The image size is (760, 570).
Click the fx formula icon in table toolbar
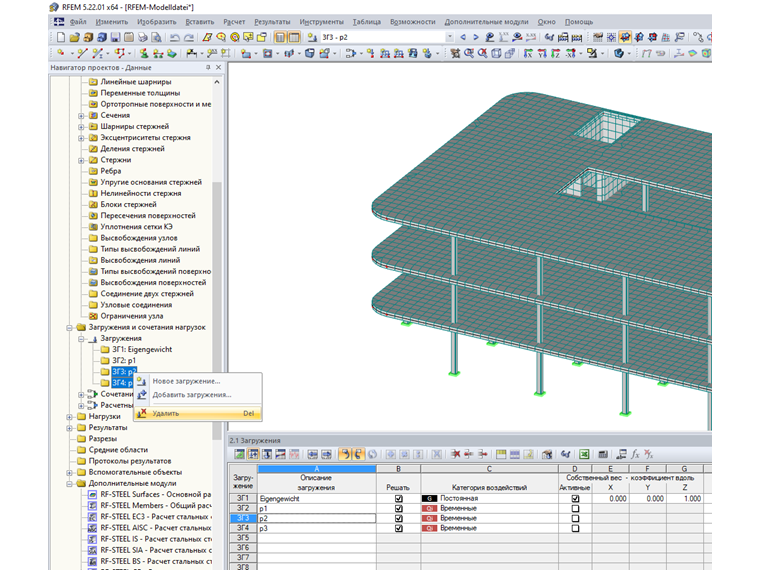635,454
